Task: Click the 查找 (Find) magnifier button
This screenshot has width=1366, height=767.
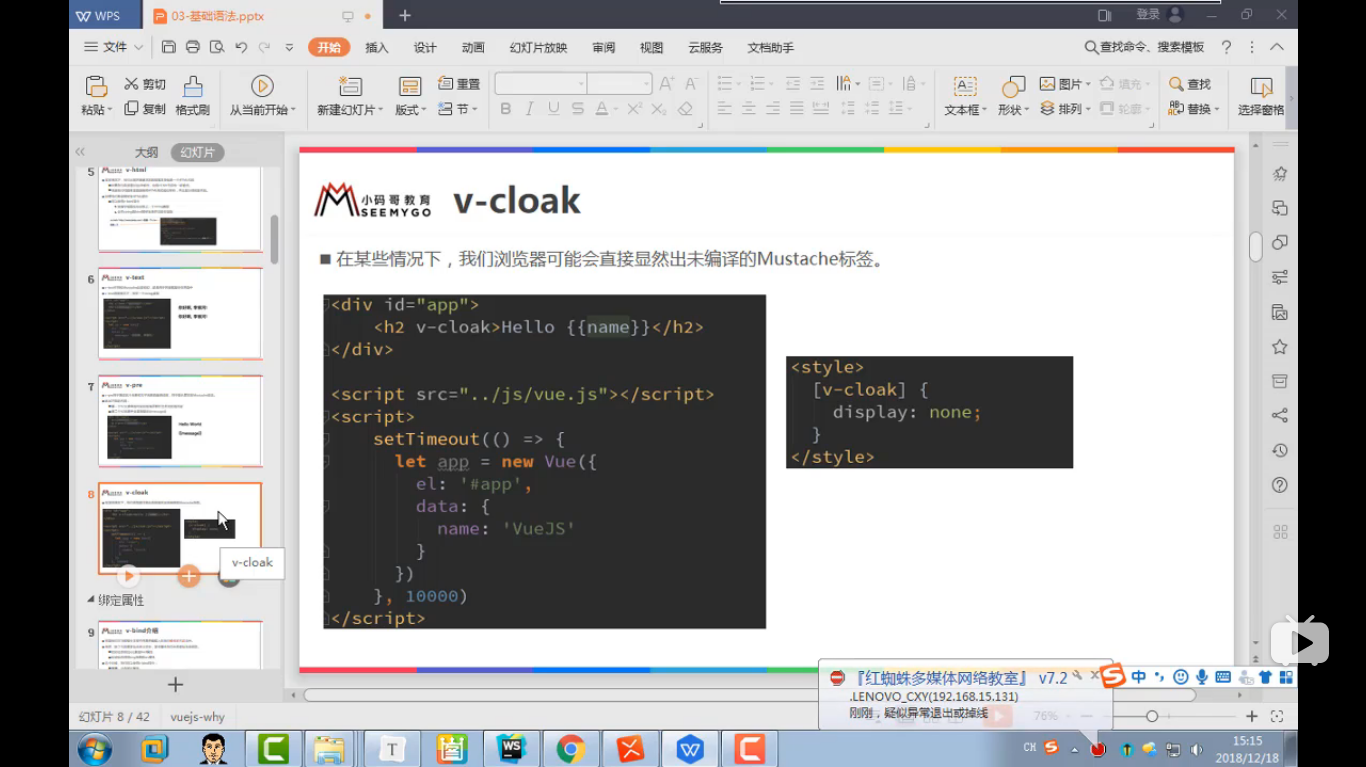Action: pyautogui.click(x=1190, y=84)
